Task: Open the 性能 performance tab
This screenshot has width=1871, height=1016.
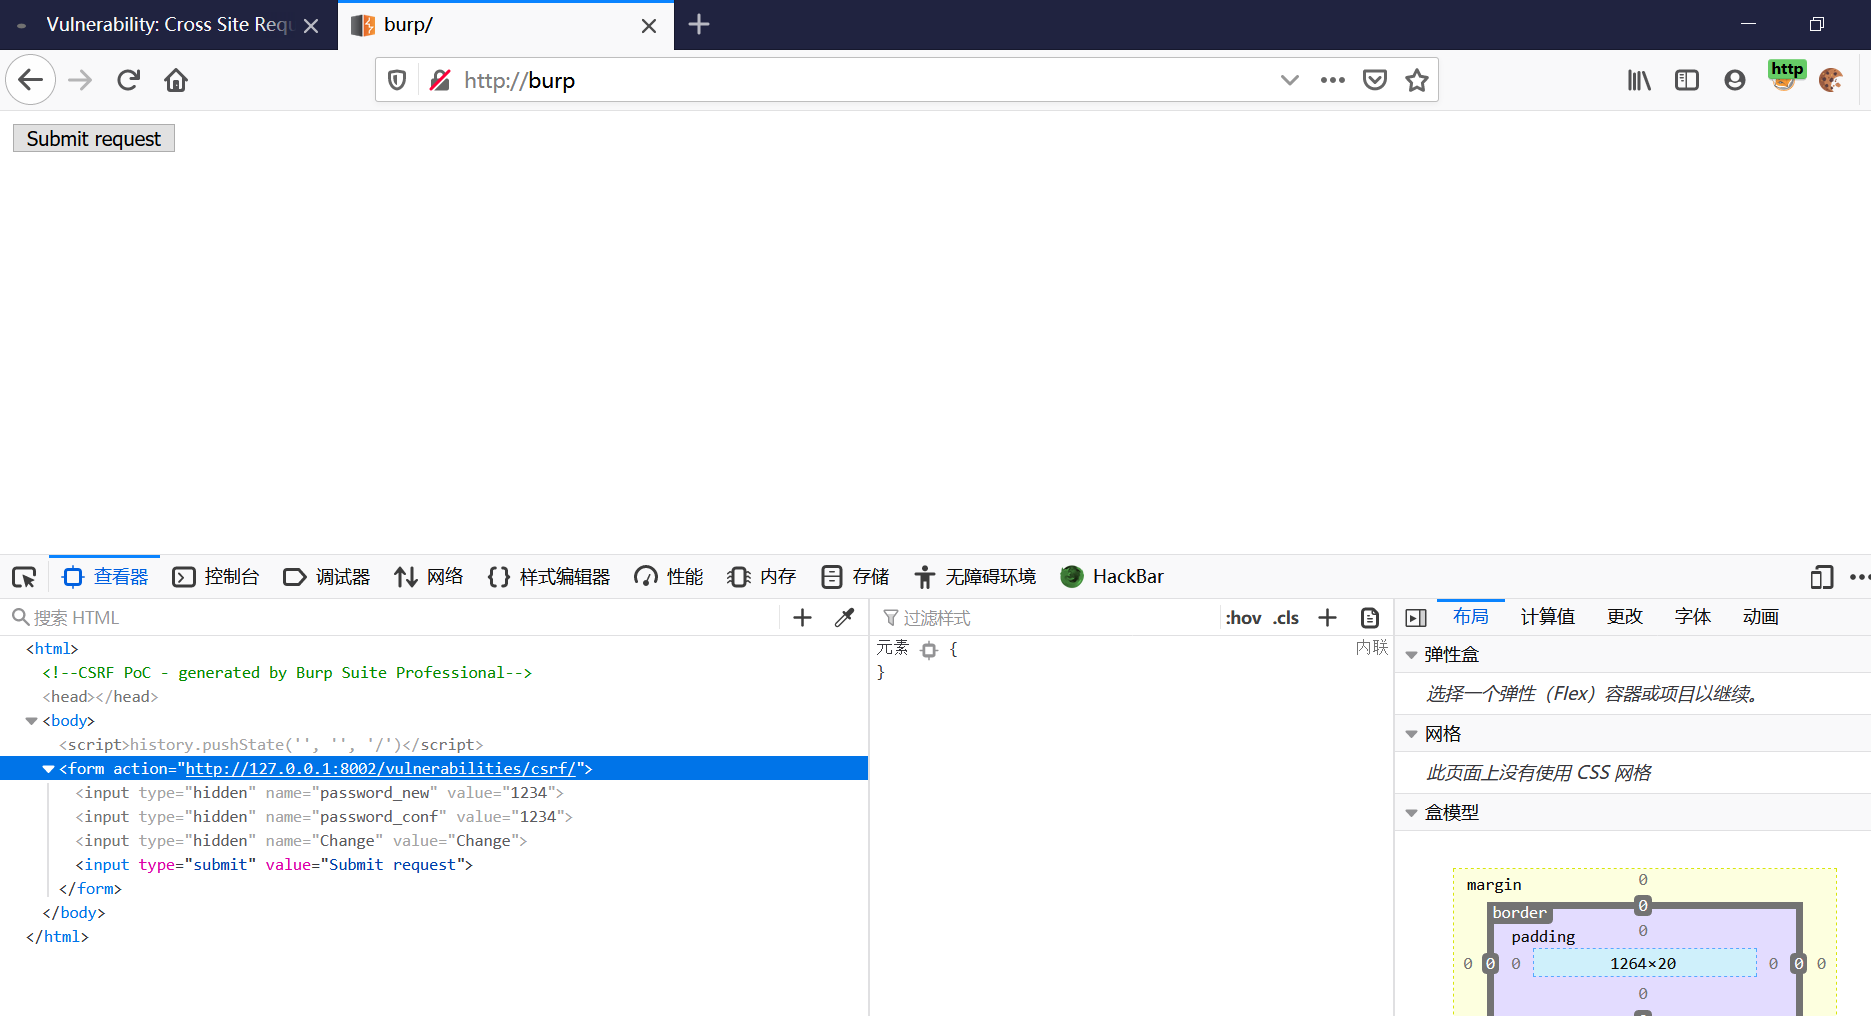Action: (669, 577)
